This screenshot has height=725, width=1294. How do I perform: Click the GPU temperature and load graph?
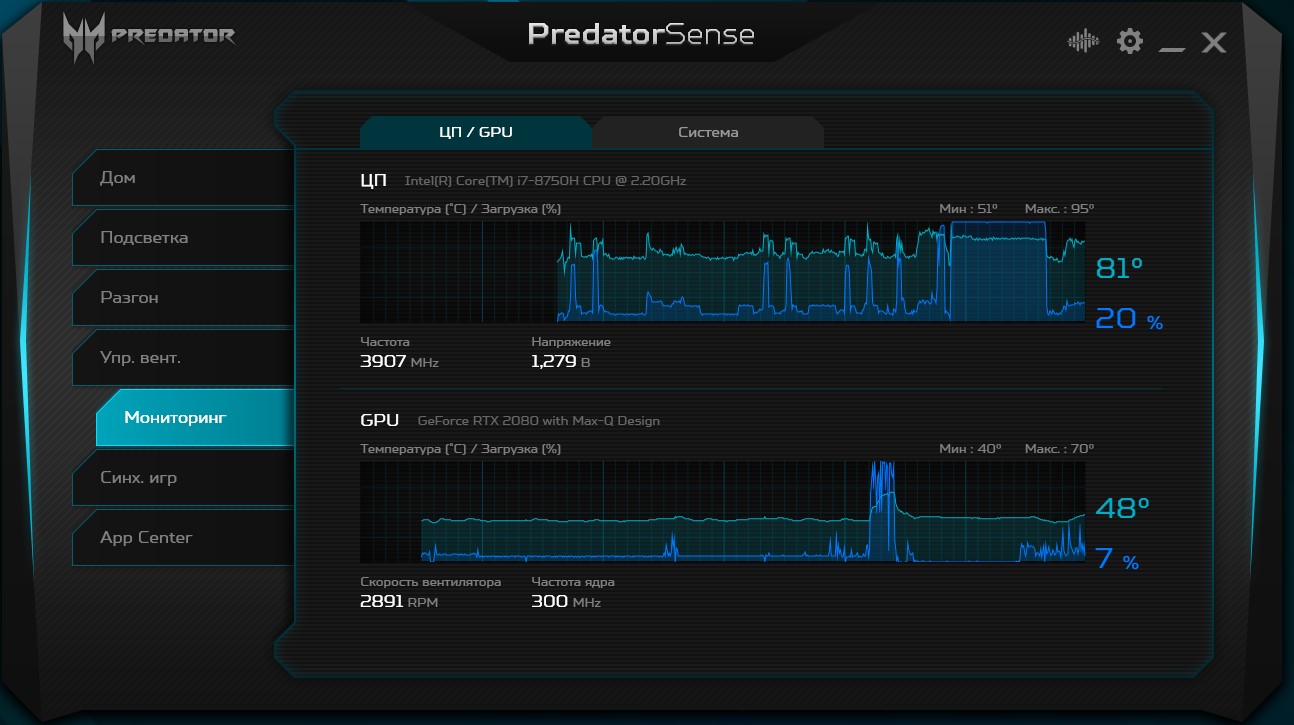tap(722, 511)
